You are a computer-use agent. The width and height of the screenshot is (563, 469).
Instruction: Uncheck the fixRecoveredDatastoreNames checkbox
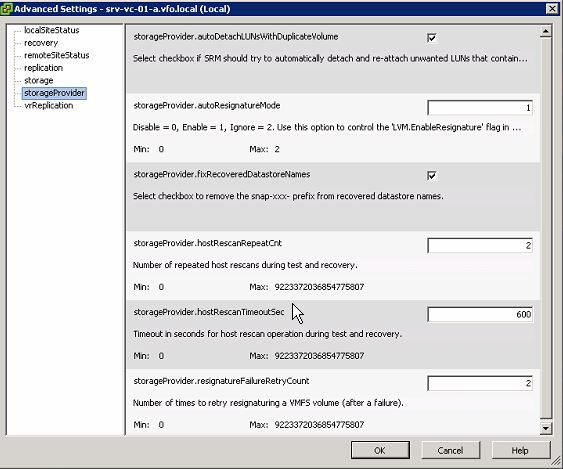[431, 175]
